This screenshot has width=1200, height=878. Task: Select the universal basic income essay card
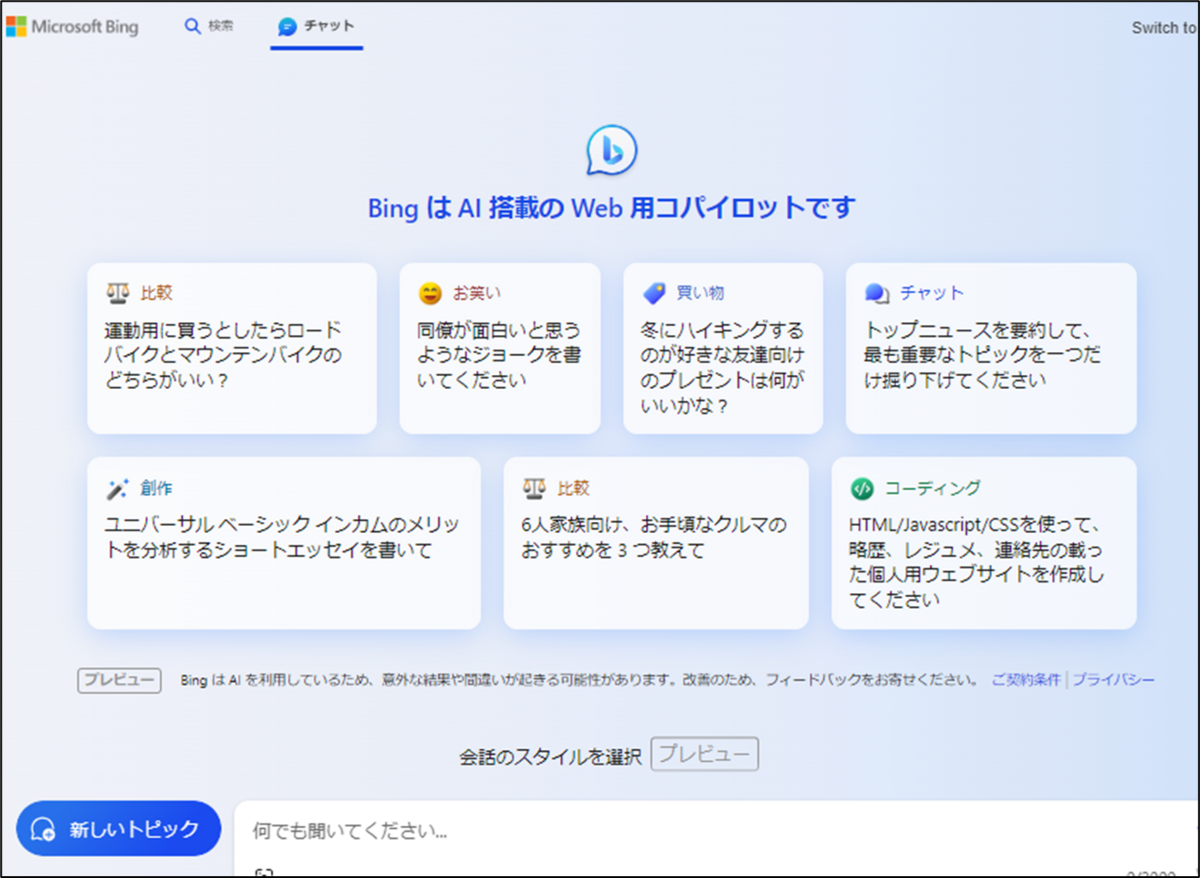point(284,543)
